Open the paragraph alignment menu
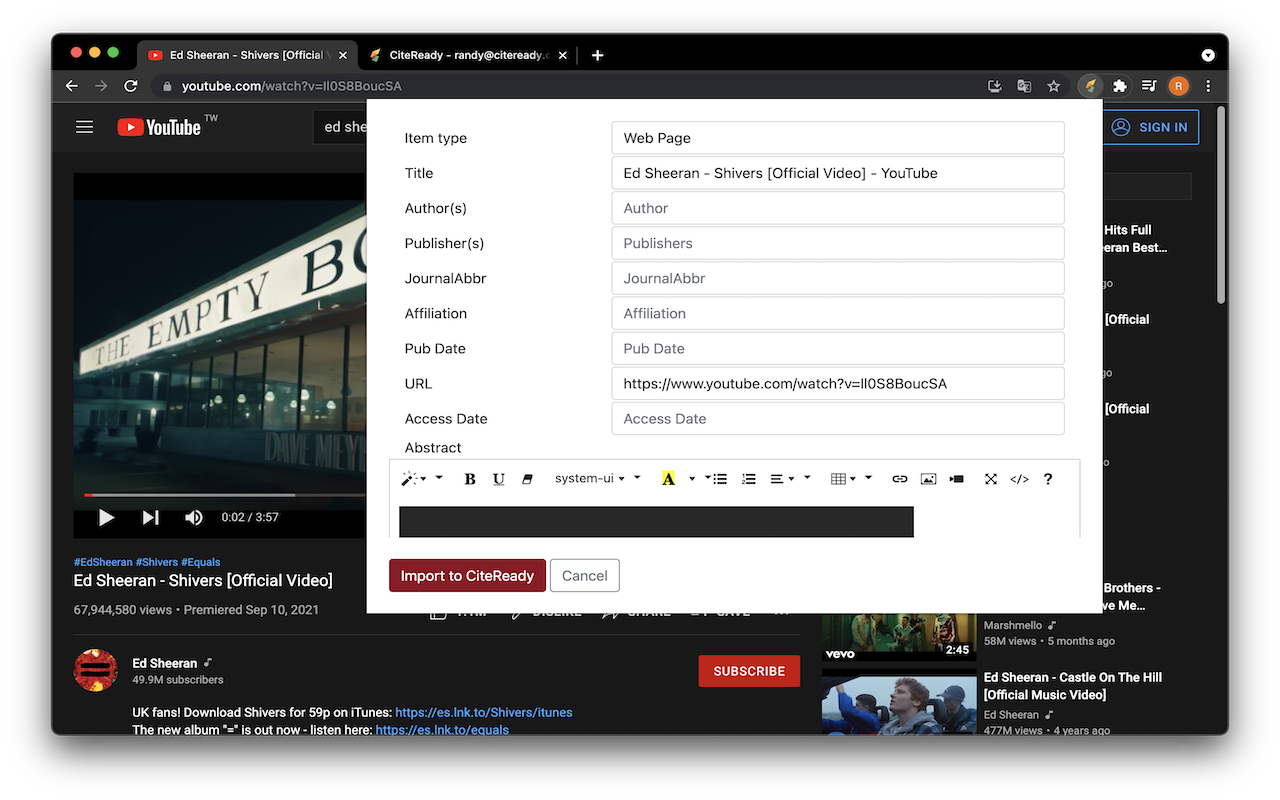This screenshot has width=1280, height=800. tap(782, 479)
